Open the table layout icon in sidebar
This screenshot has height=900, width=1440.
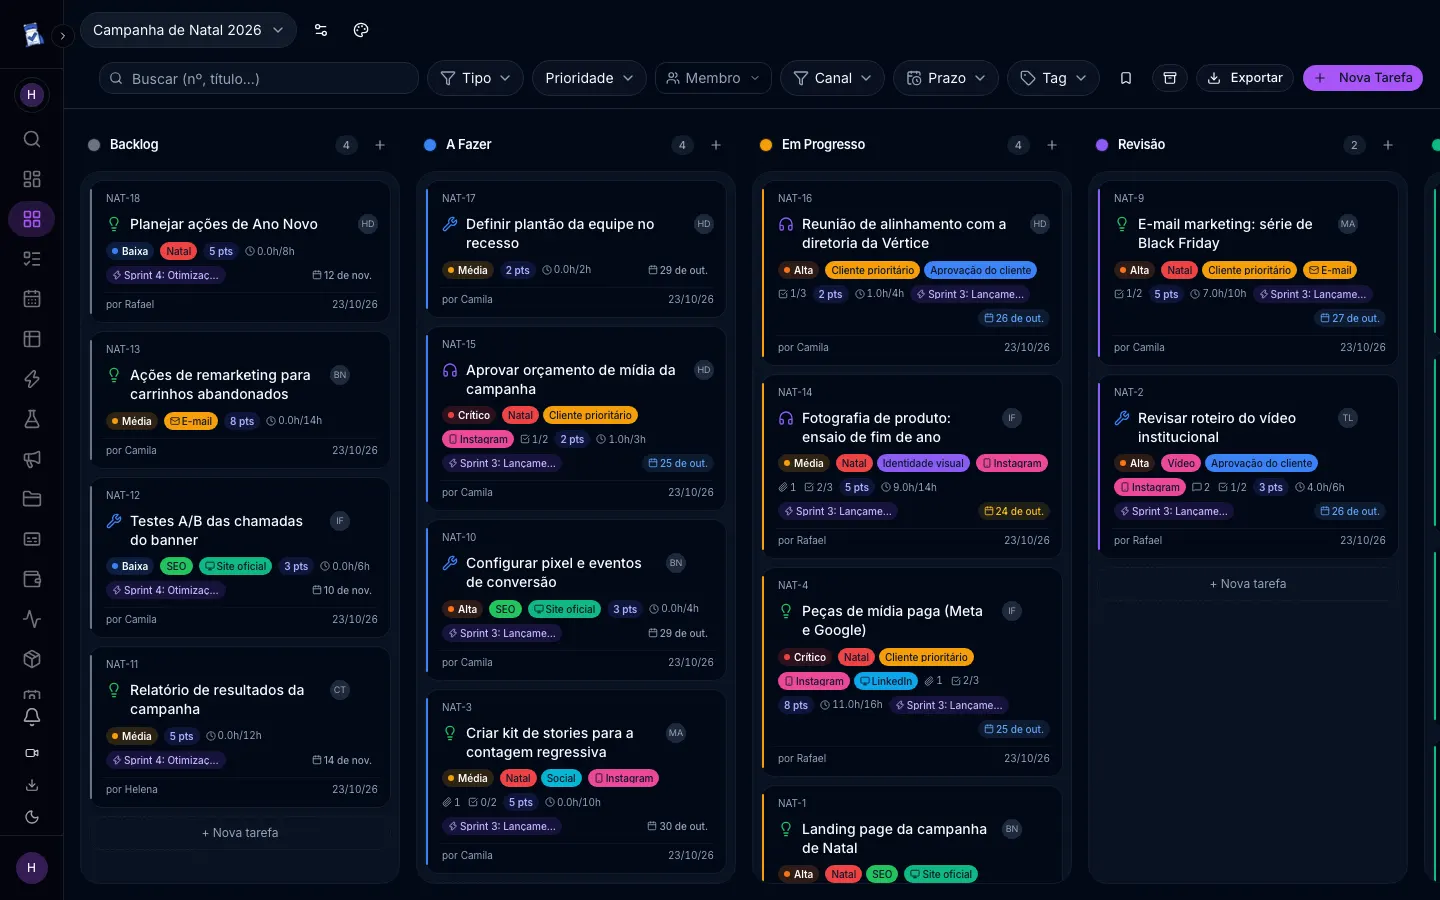coord(32,339)
